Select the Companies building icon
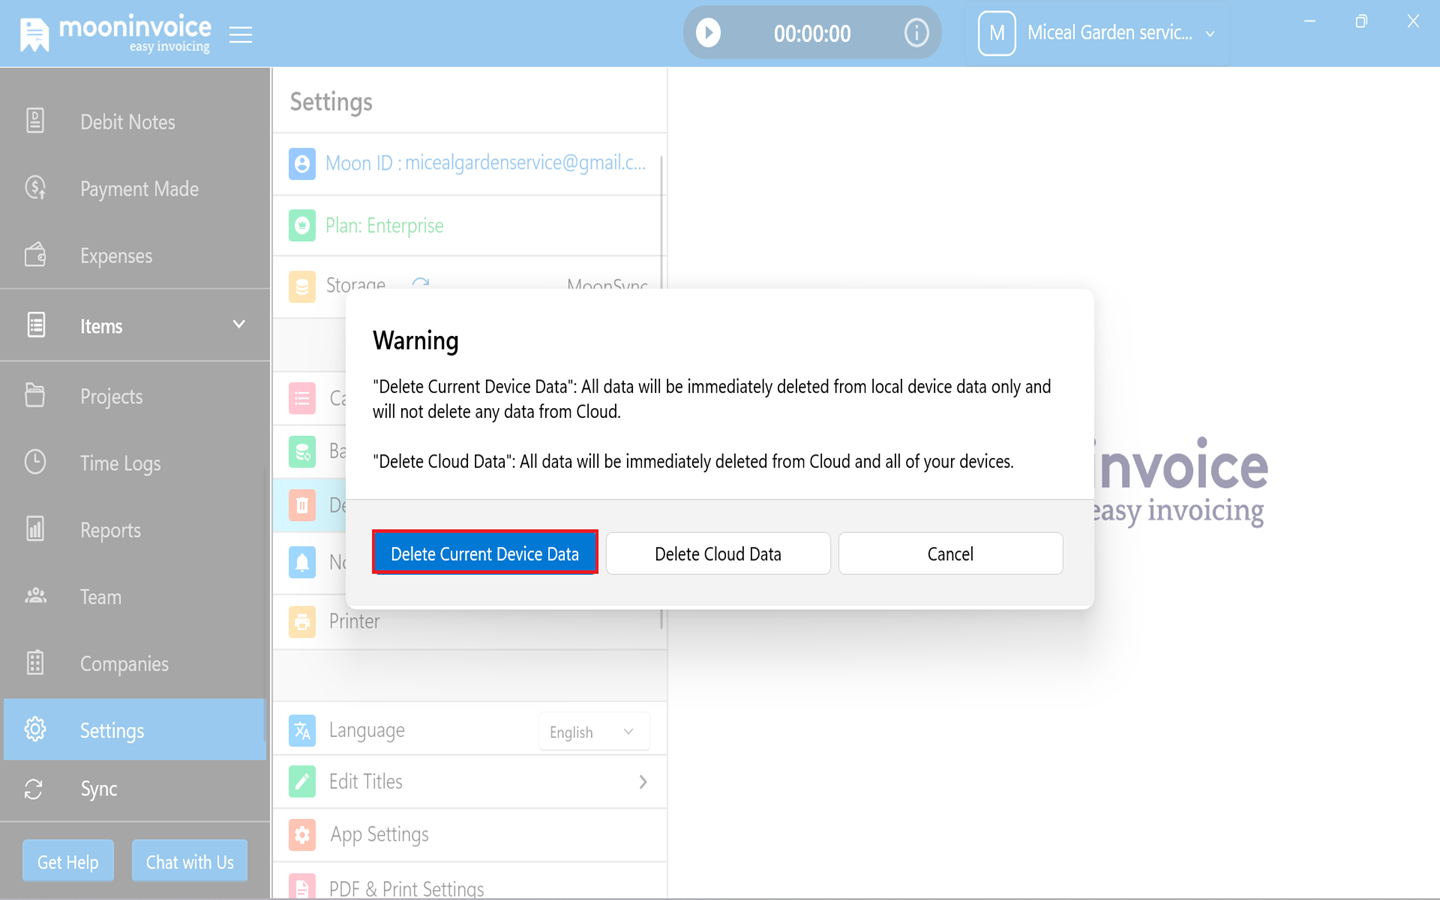Image resolution: width=1440 pixels, height=900 pixels. pyautogui.click(x=35, y=663)
